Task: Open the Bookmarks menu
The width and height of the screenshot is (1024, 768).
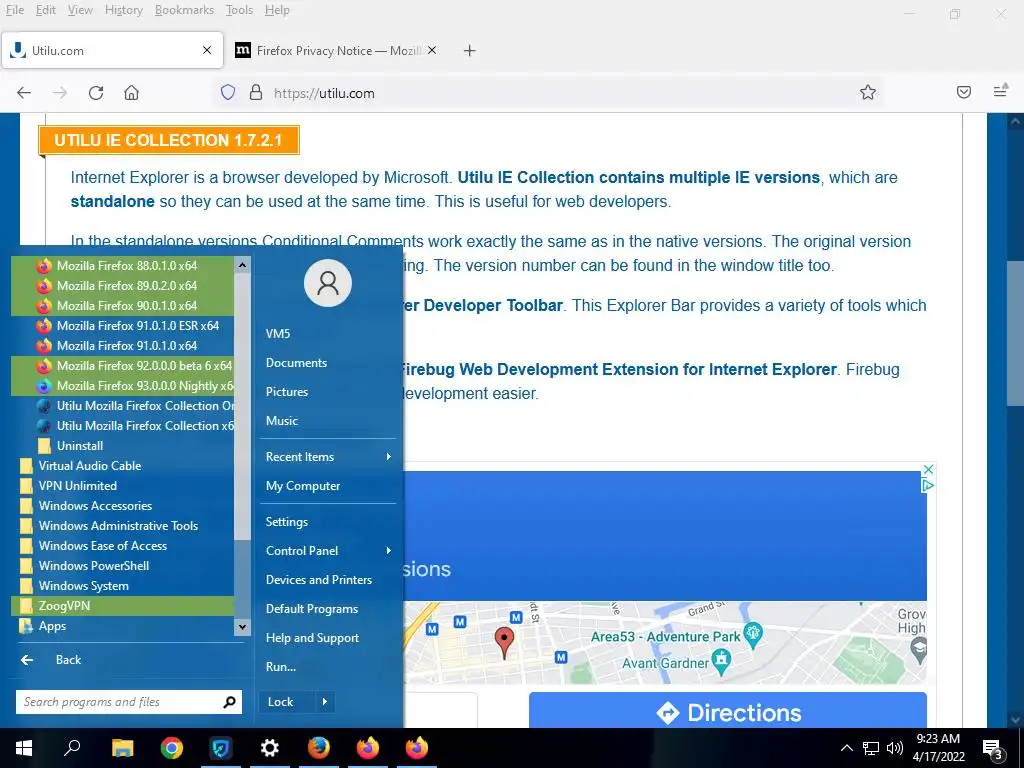Action: tap(184, 10)
